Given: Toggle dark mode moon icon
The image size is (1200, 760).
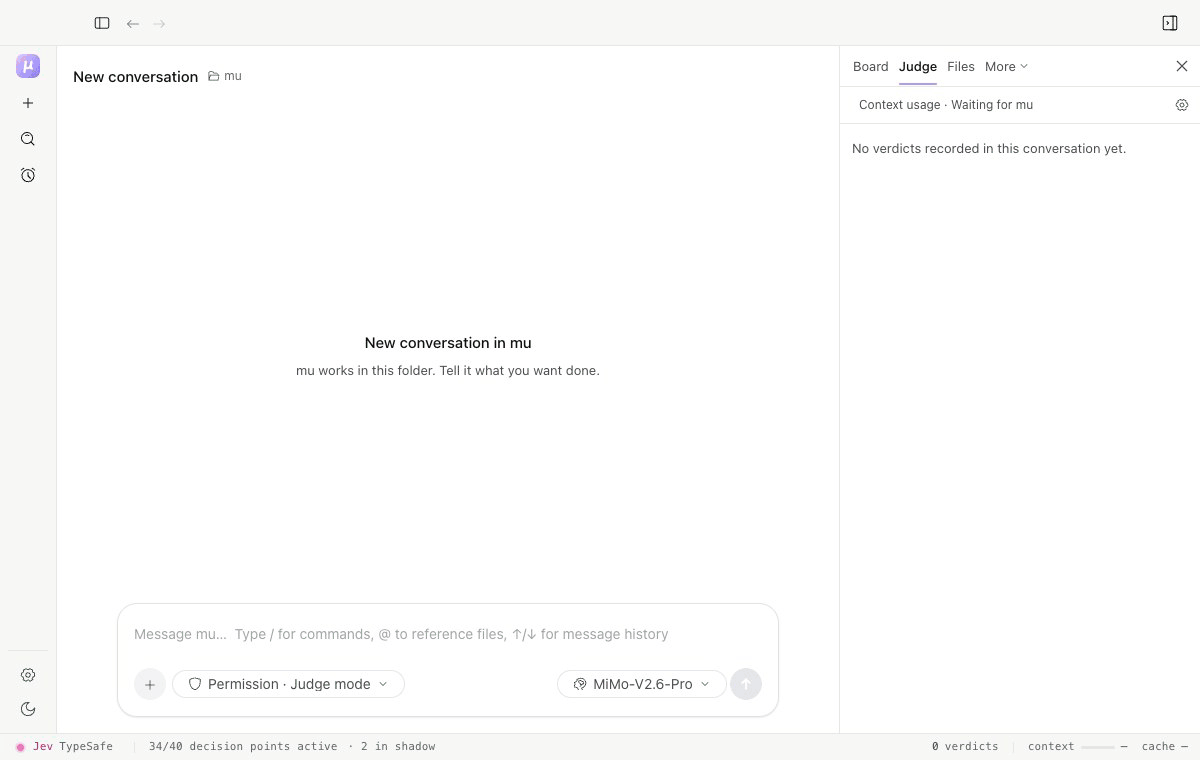Looking at the screenshot, I should point(28,709).
